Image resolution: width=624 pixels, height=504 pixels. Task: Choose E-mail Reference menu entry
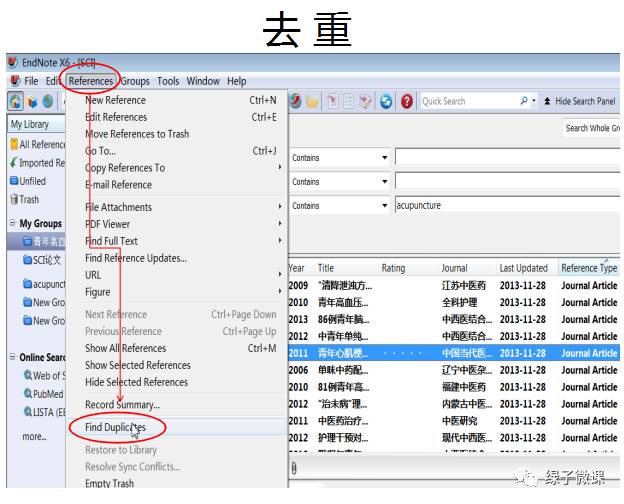177,185
